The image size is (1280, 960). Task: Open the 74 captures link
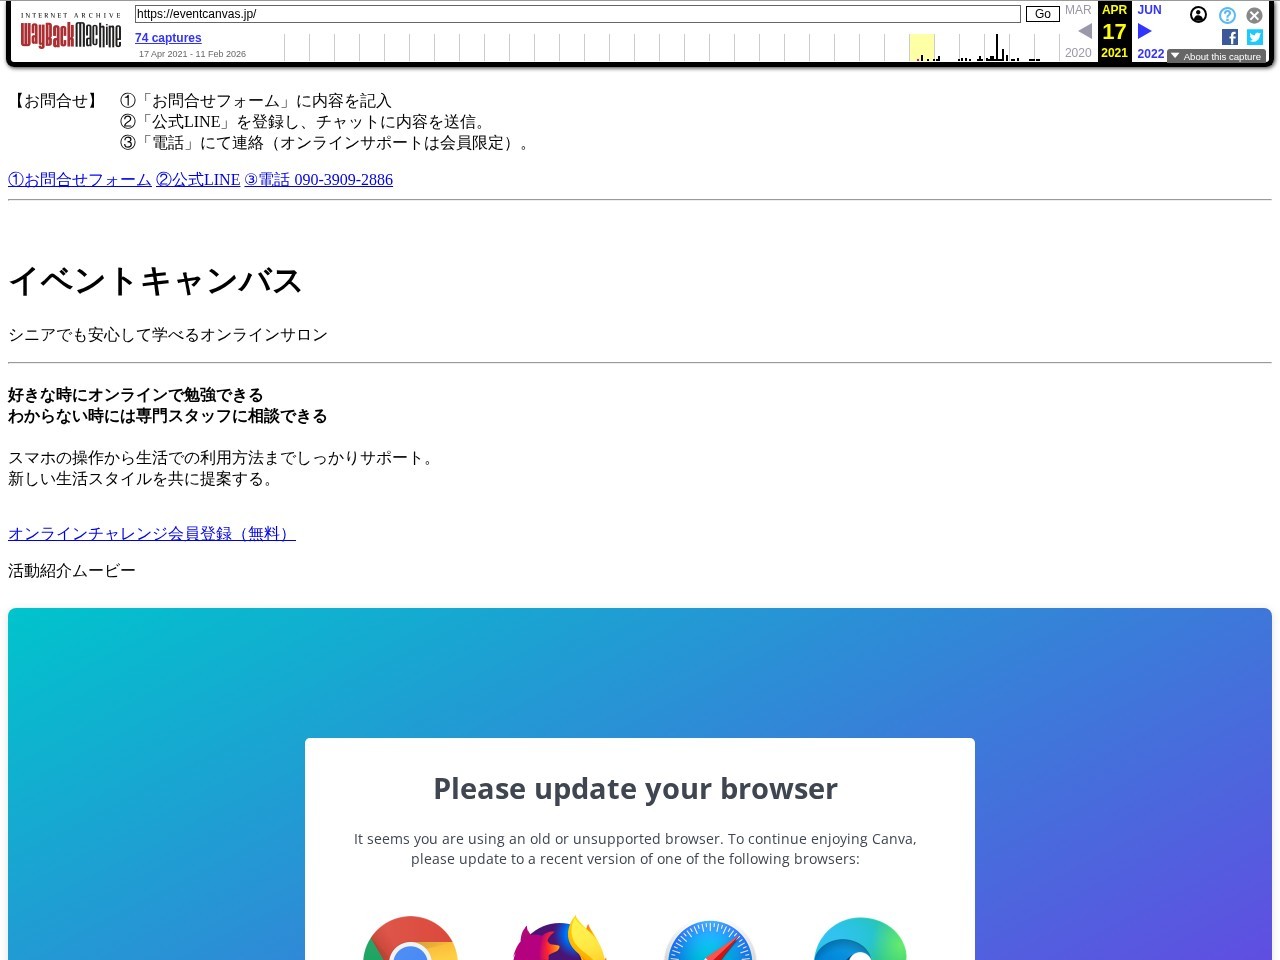pos(168,38)
